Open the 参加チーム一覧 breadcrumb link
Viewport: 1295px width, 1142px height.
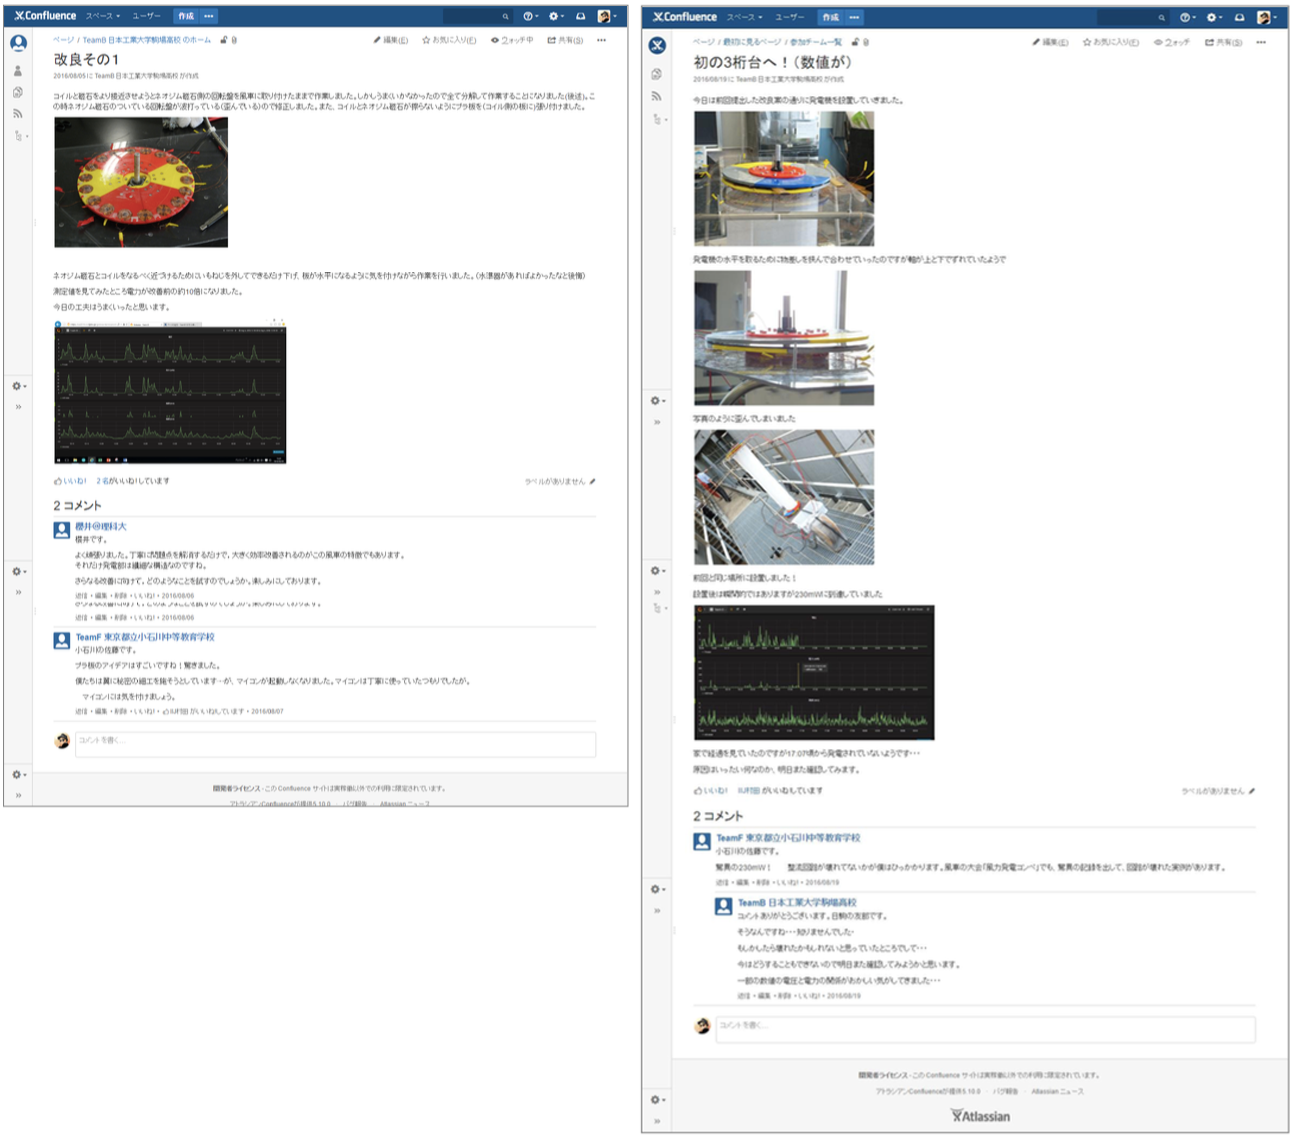coord(816,42)
